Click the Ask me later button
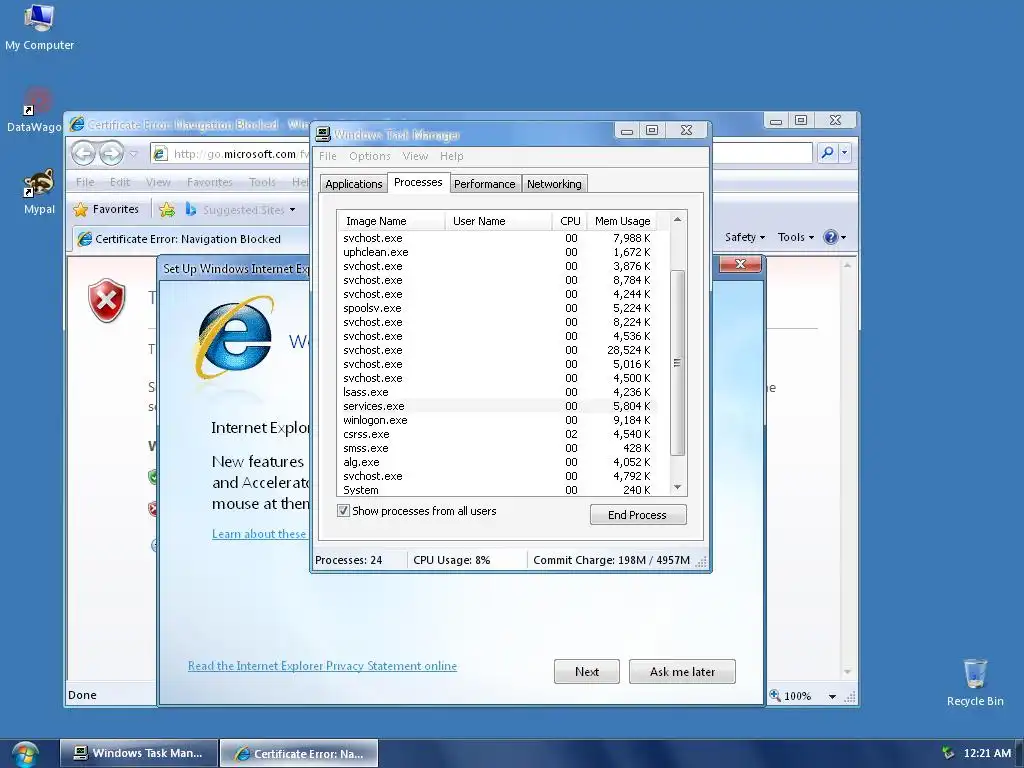Viewport: 1024px width, 768px height. pos(682,671)
